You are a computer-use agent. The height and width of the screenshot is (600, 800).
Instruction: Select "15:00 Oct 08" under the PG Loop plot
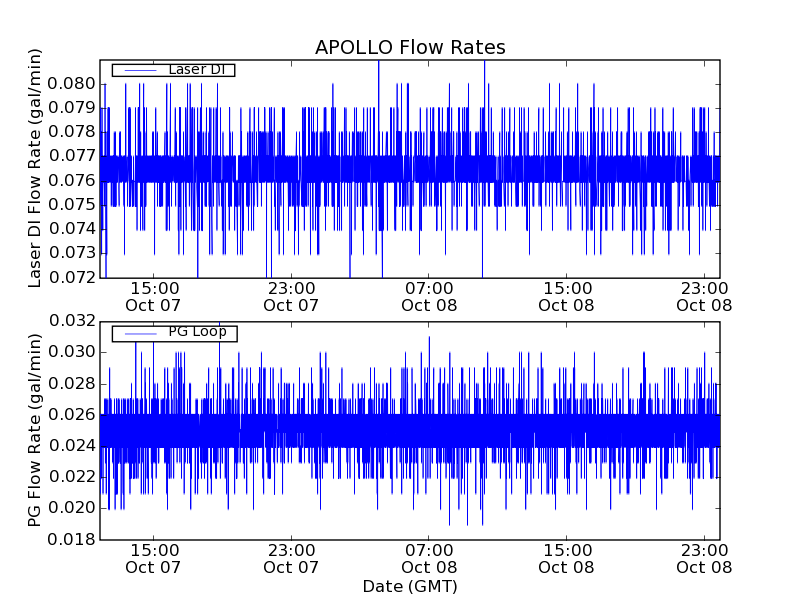click(567, 559)
